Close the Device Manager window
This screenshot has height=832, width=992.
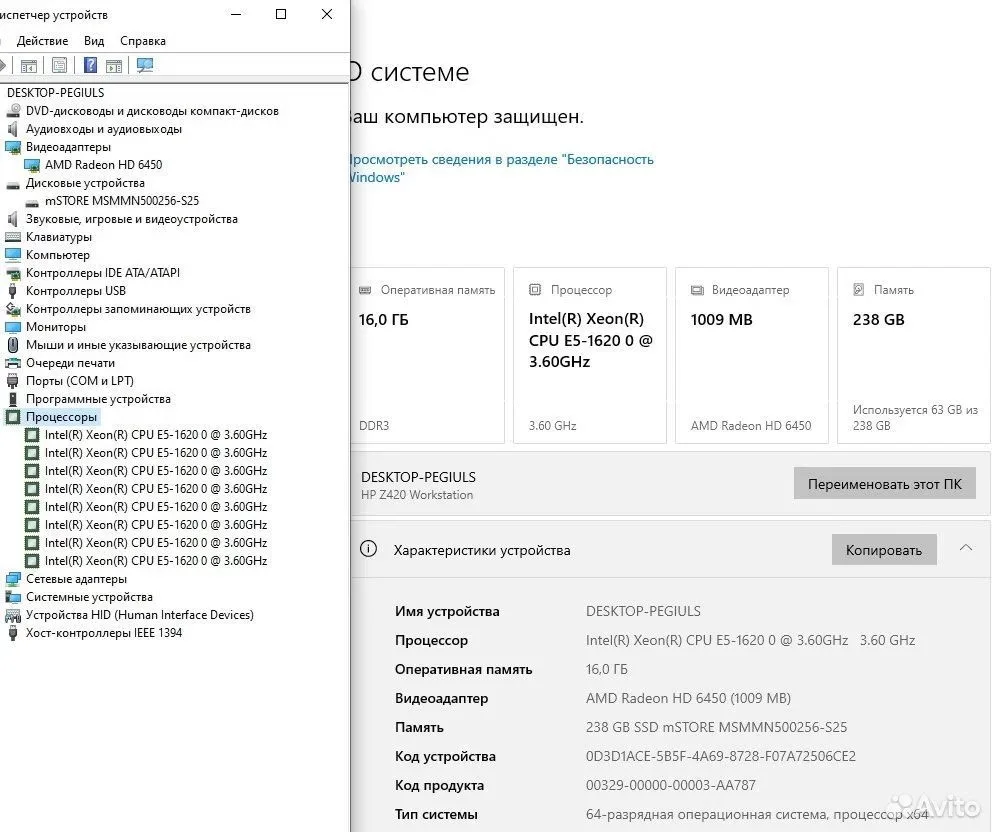(327, 14)
